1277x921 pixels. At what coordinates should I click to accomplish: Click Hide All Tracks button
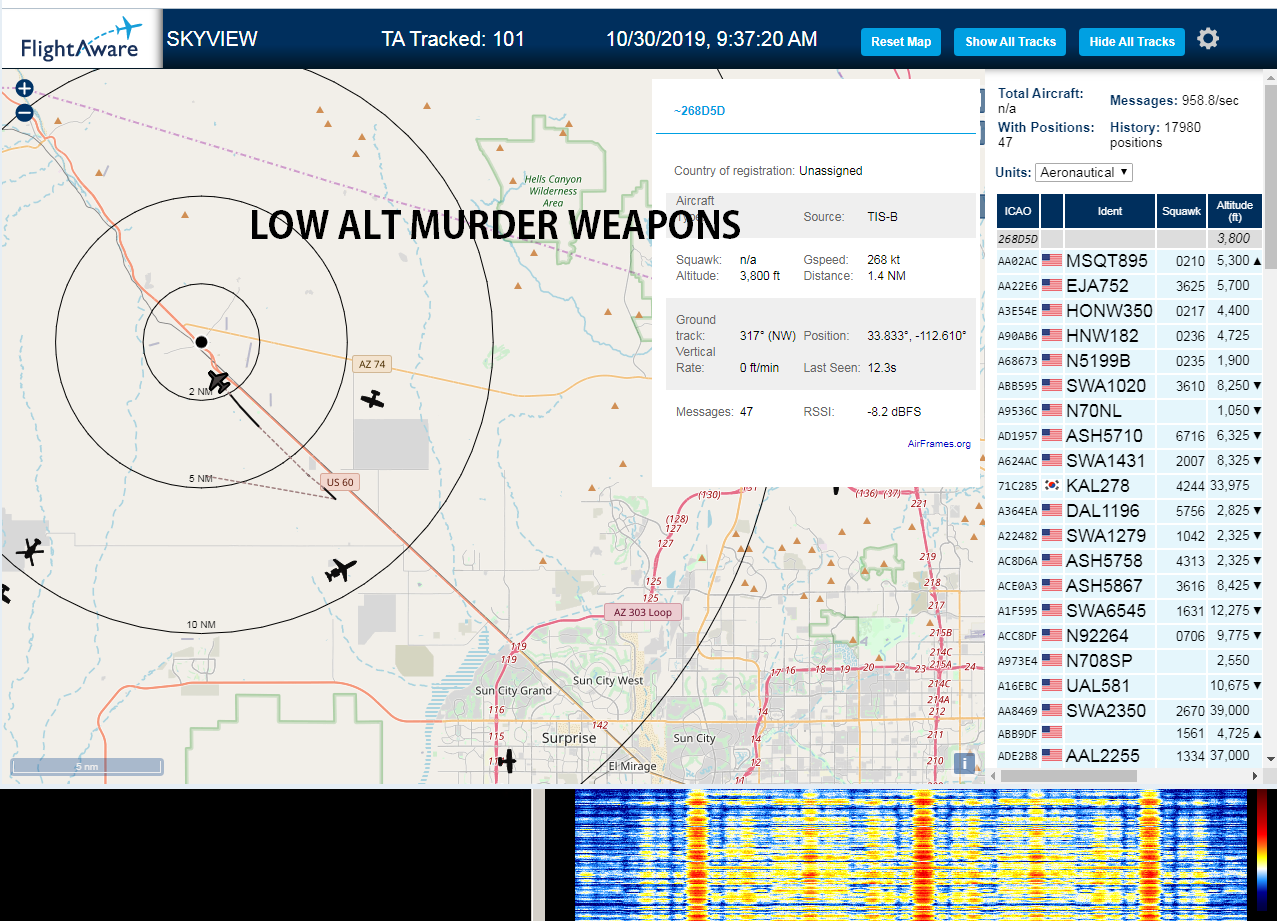[1132, 42]
